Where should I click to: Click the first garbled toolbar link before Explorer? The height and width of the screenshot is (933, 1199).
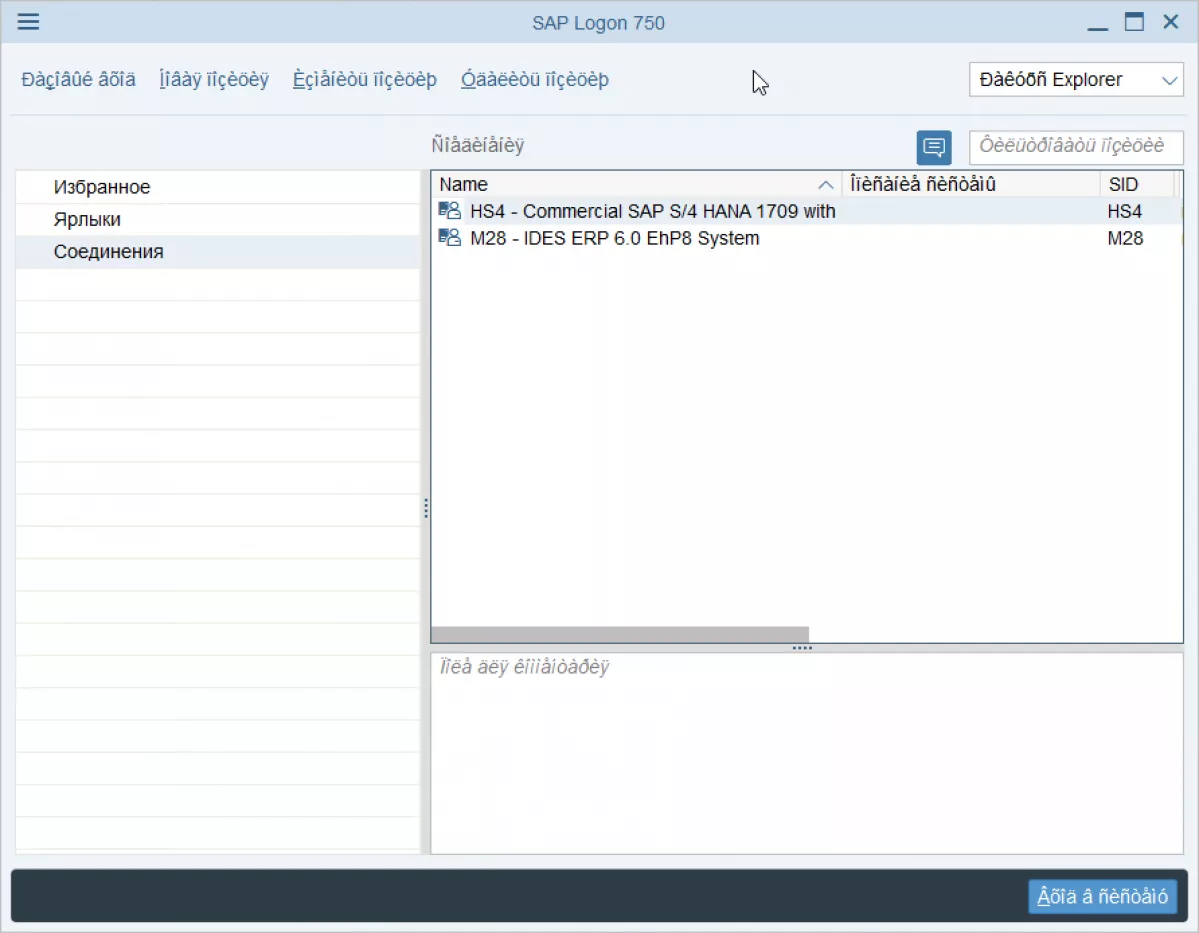click(x=78, y=80)
